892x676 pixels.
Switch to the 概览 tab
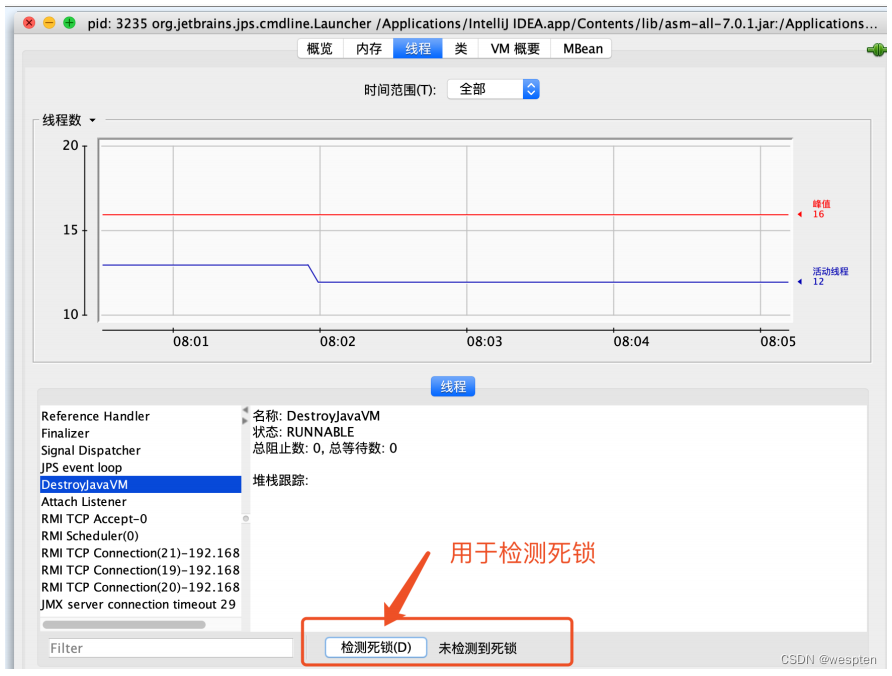[320, 49]
